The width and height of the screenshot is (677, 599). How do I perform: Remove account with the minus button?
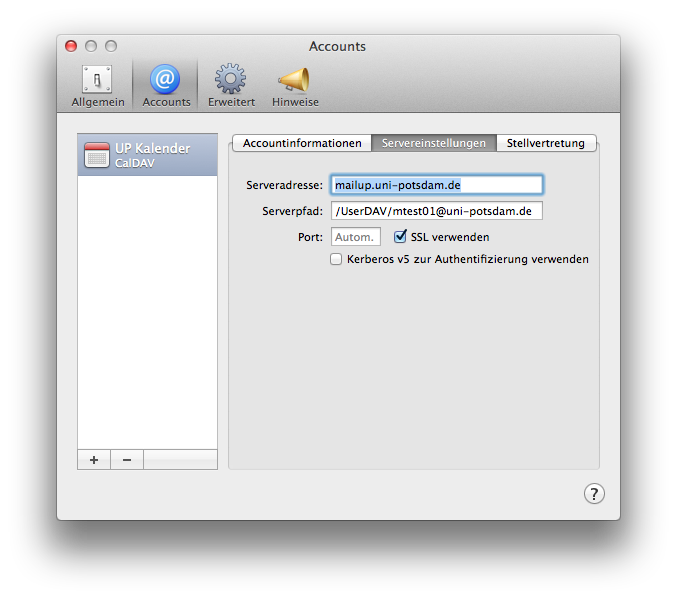point(126,460)
